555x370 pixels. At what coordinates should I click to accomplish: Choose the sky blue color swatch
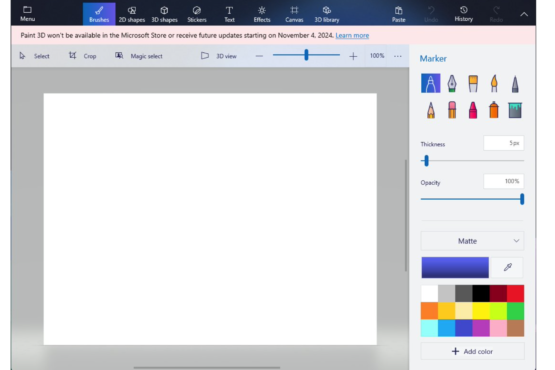tap(447, 328)
